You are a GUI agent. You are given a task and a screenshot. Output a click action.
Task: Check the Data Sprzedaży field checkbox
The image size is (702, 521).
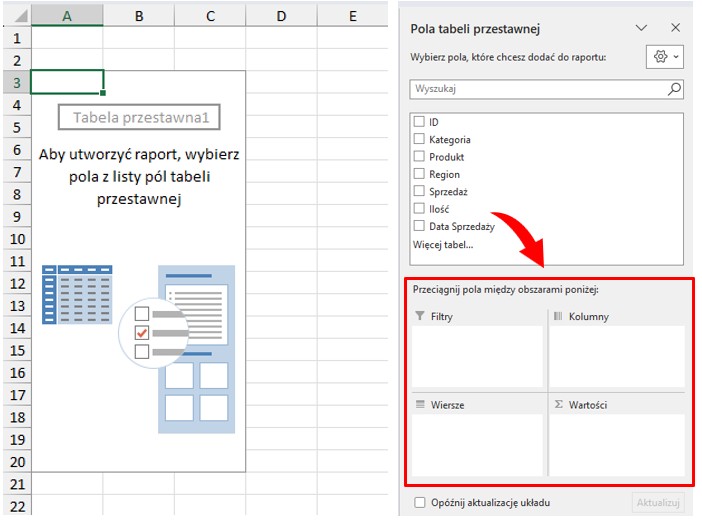pos(419,226)
